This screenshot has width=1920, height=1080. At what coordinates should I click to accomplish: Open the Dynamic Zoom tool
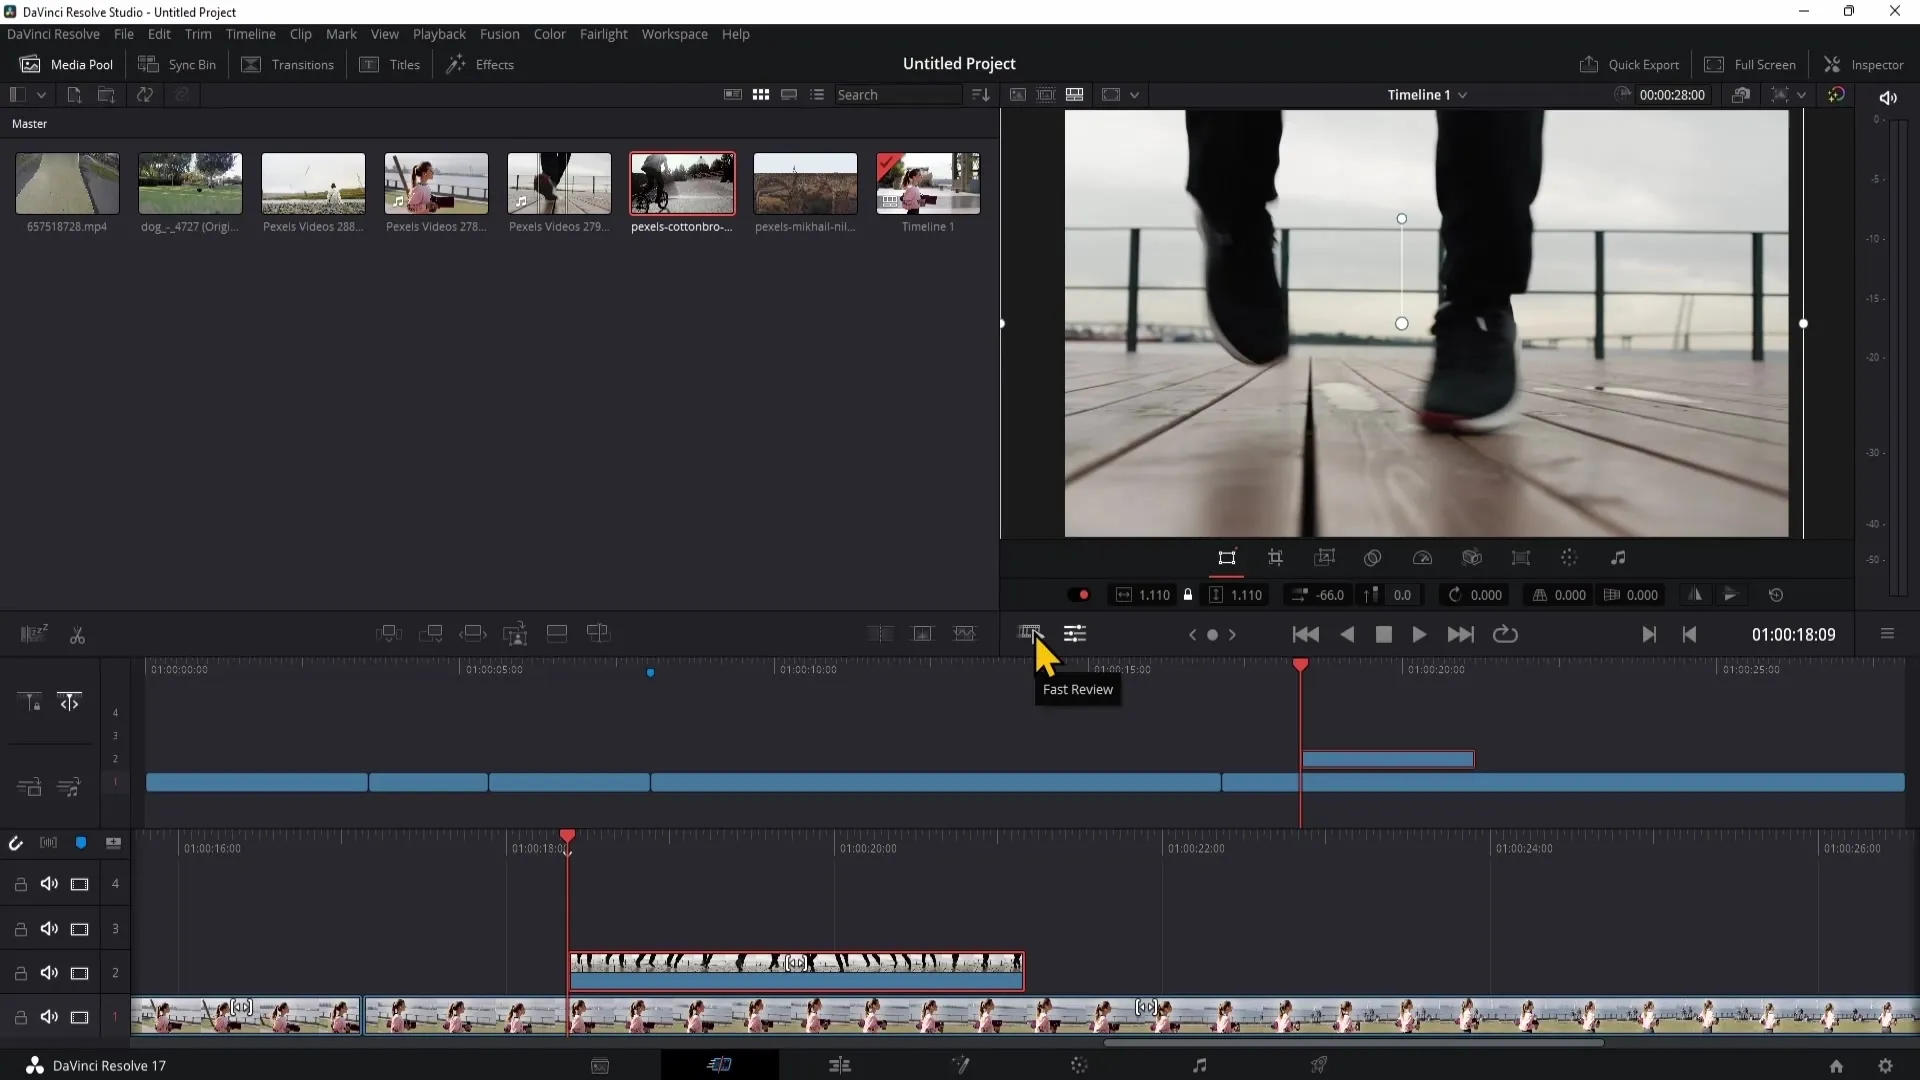tap(1325, 558)
